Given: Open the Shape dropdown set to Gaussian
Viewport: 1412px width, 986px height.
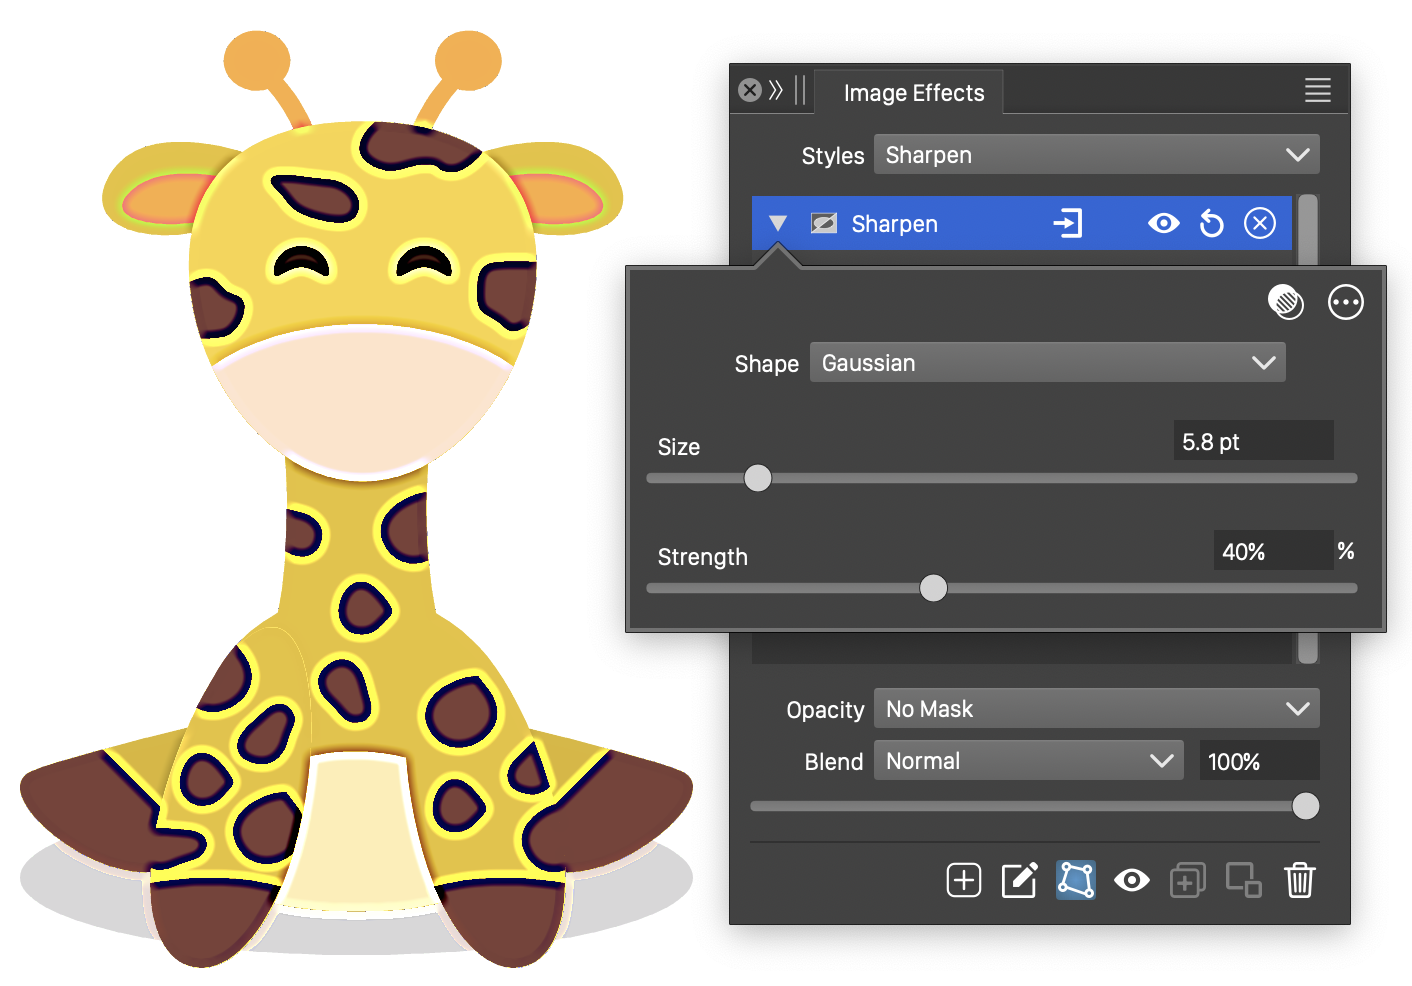Looking at the screenshot, I should coord(1047,363).
